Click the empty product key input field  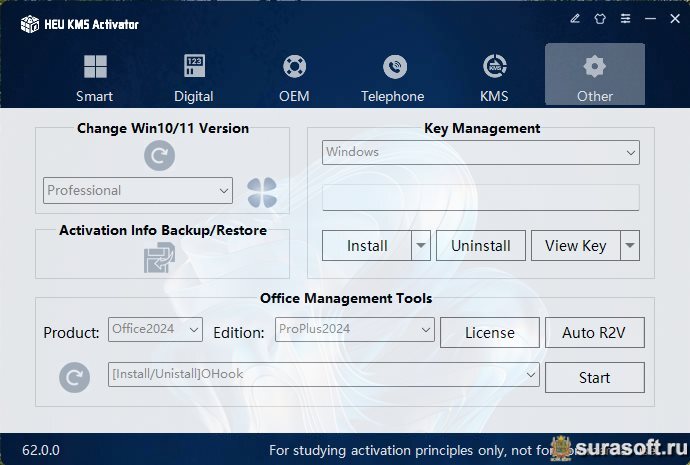(481, 197)
